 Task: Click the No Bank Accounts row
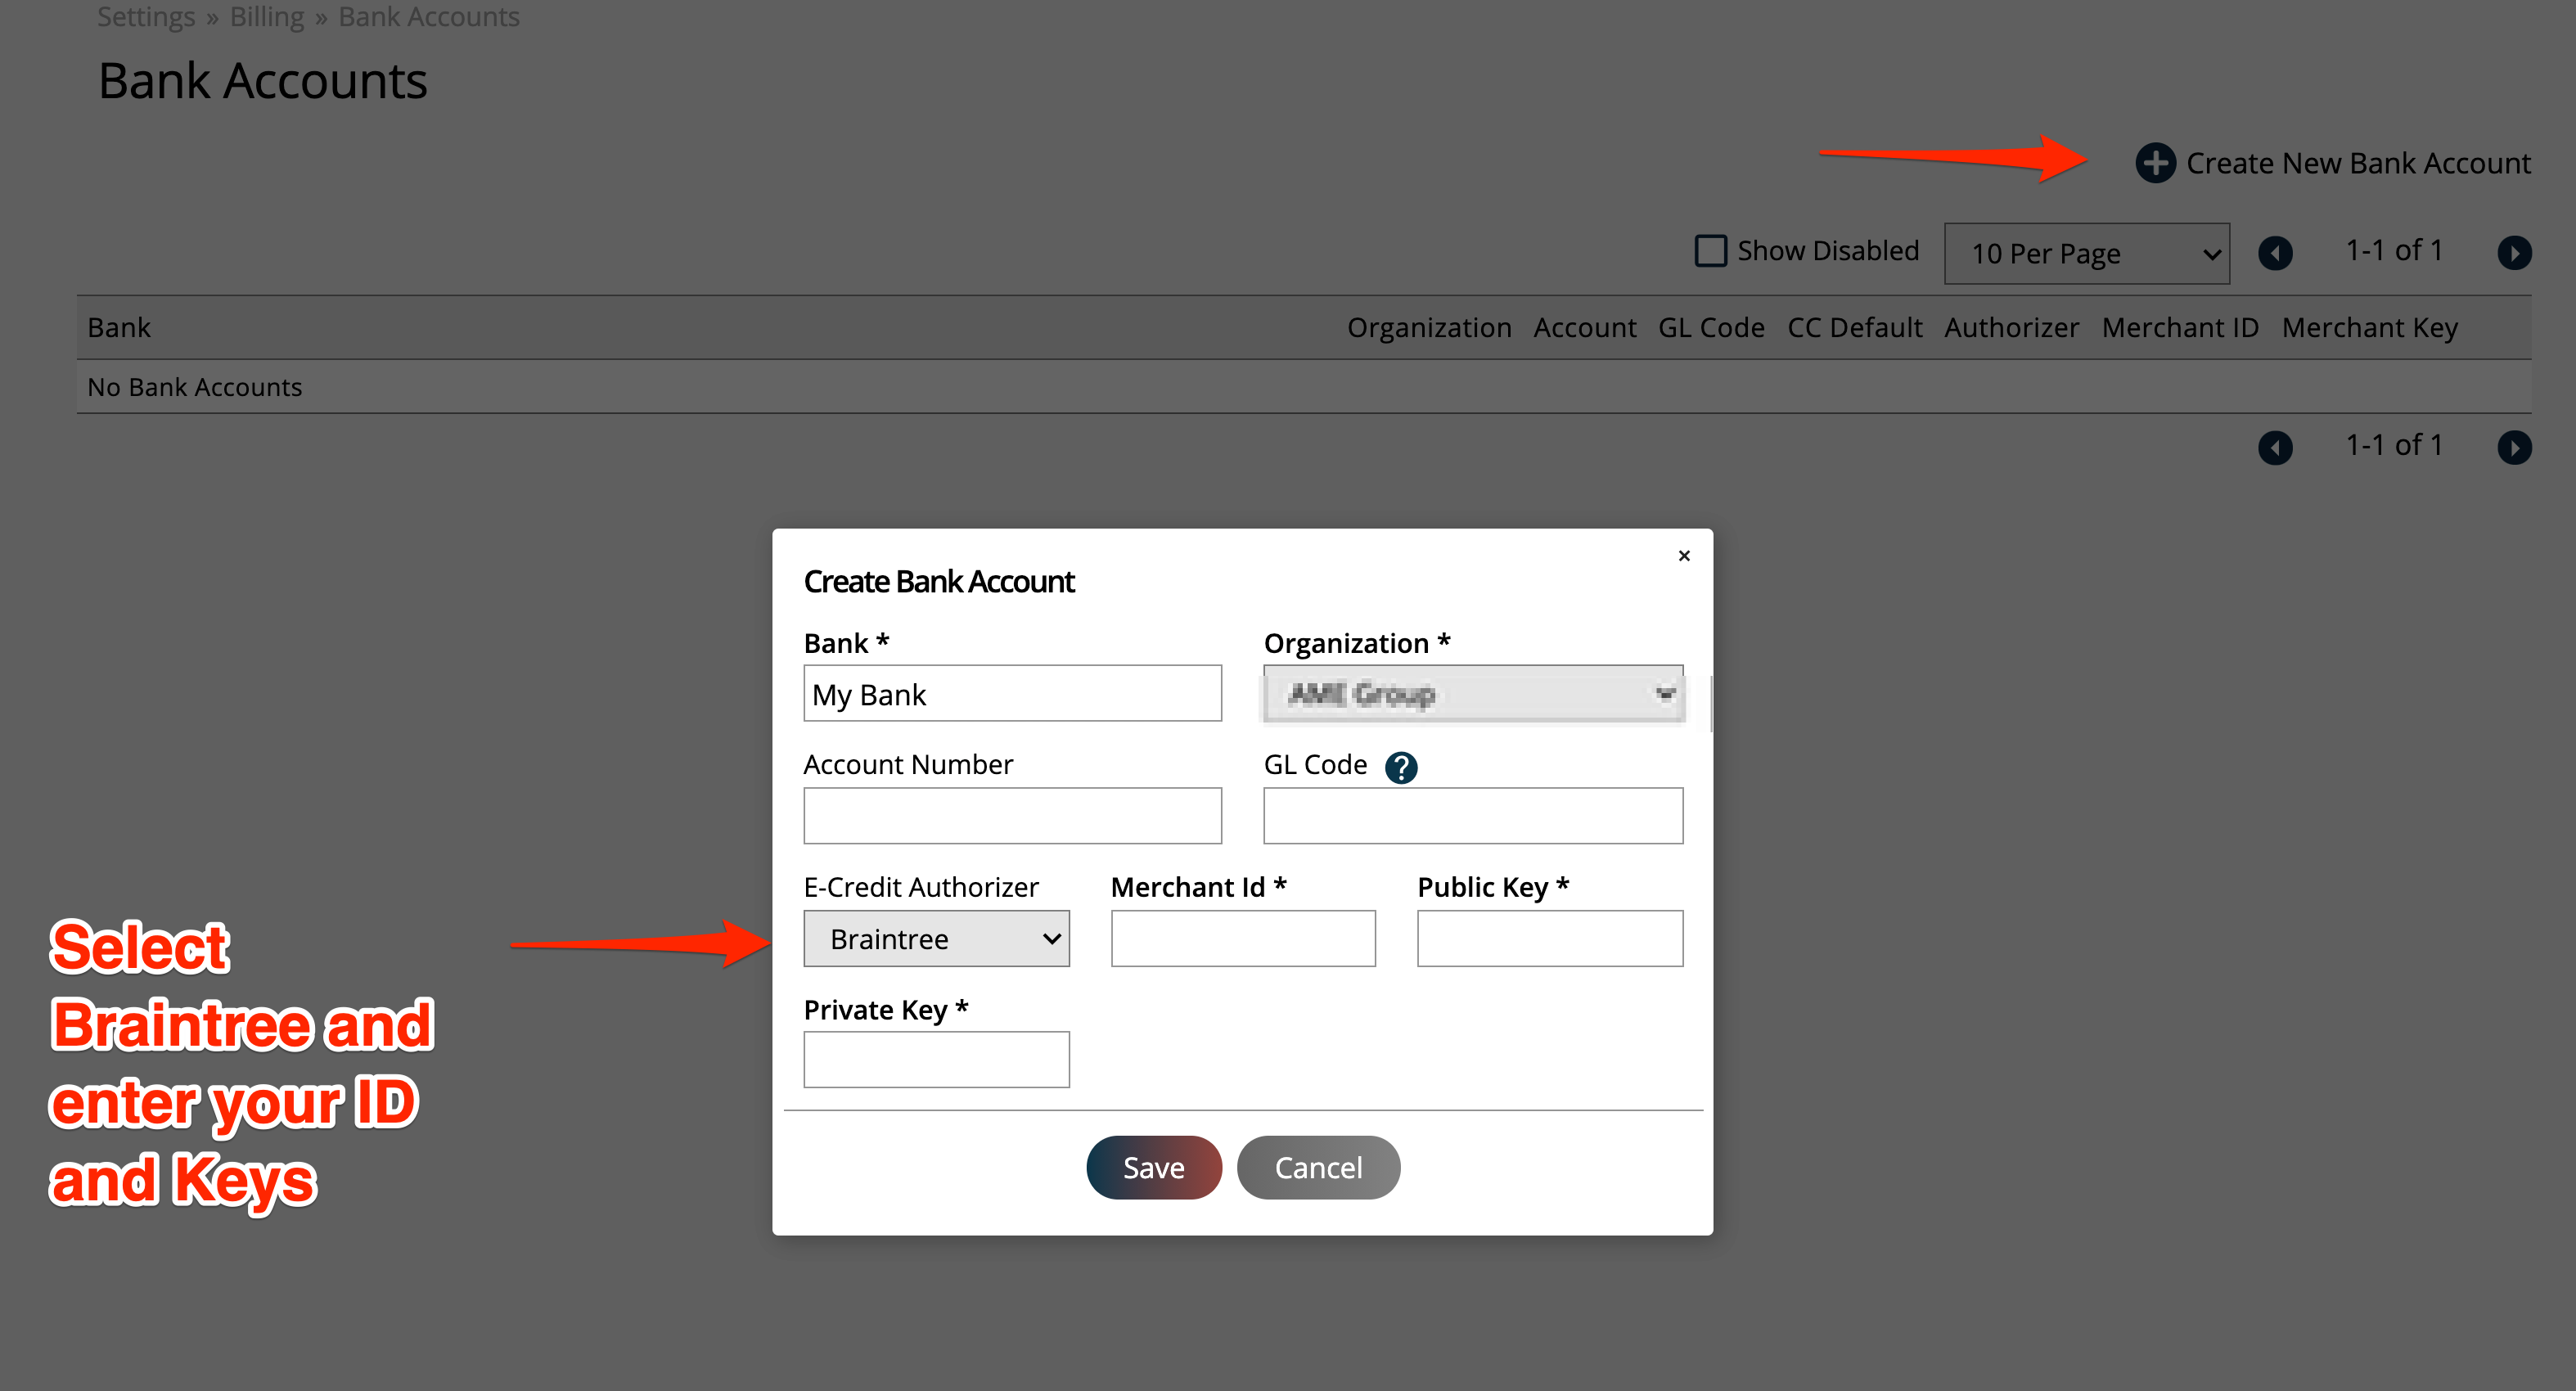pyautogui.click(x=1304, y=387)
